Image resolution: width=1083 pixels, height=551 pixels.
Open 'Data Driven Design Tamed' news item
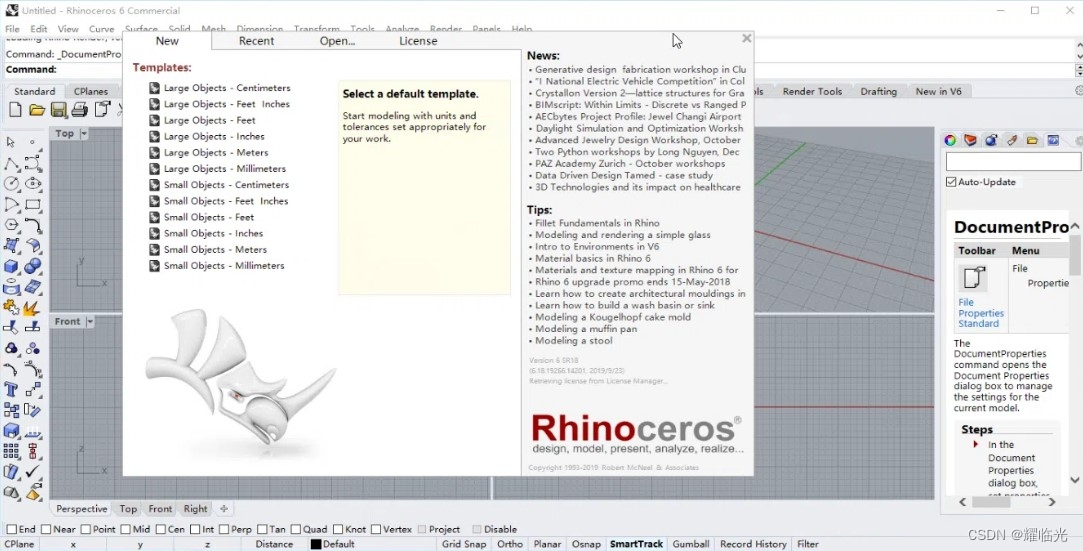click(624, 175)
